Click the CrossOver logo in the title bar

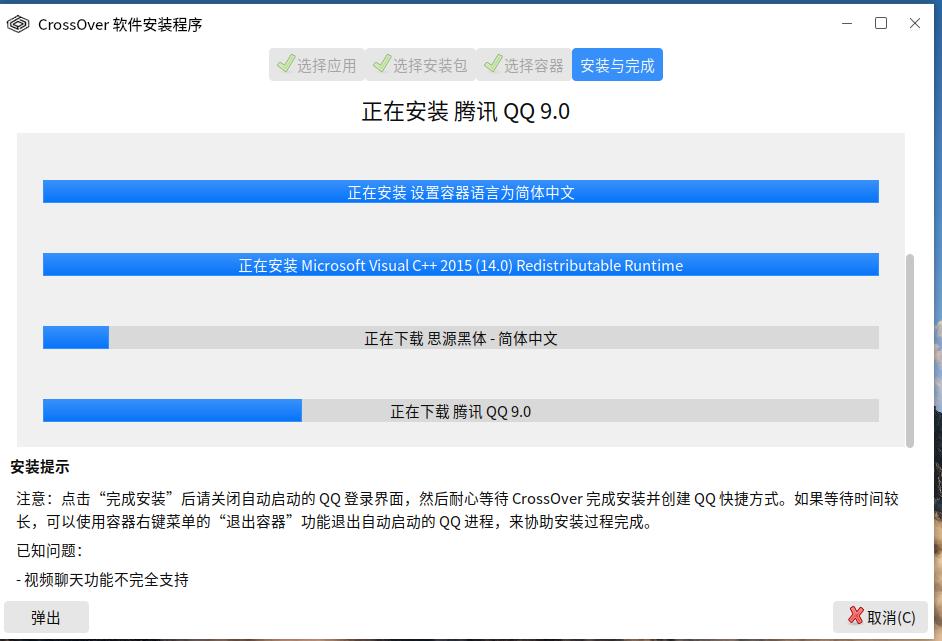[17, 23]
